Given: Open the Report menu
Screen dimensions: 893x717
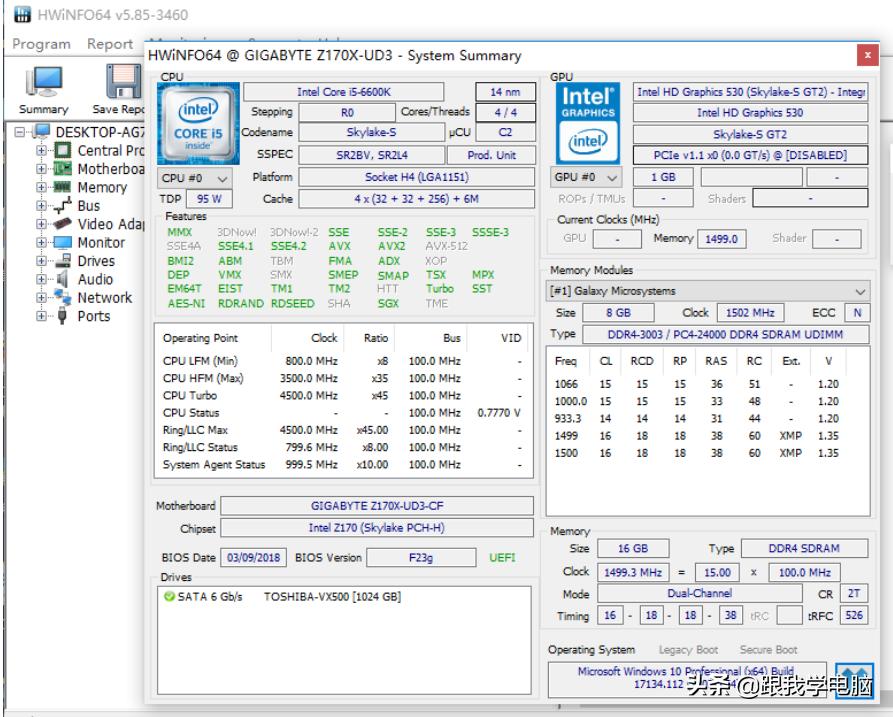Looking at the screenshot, I should [109, 44].
